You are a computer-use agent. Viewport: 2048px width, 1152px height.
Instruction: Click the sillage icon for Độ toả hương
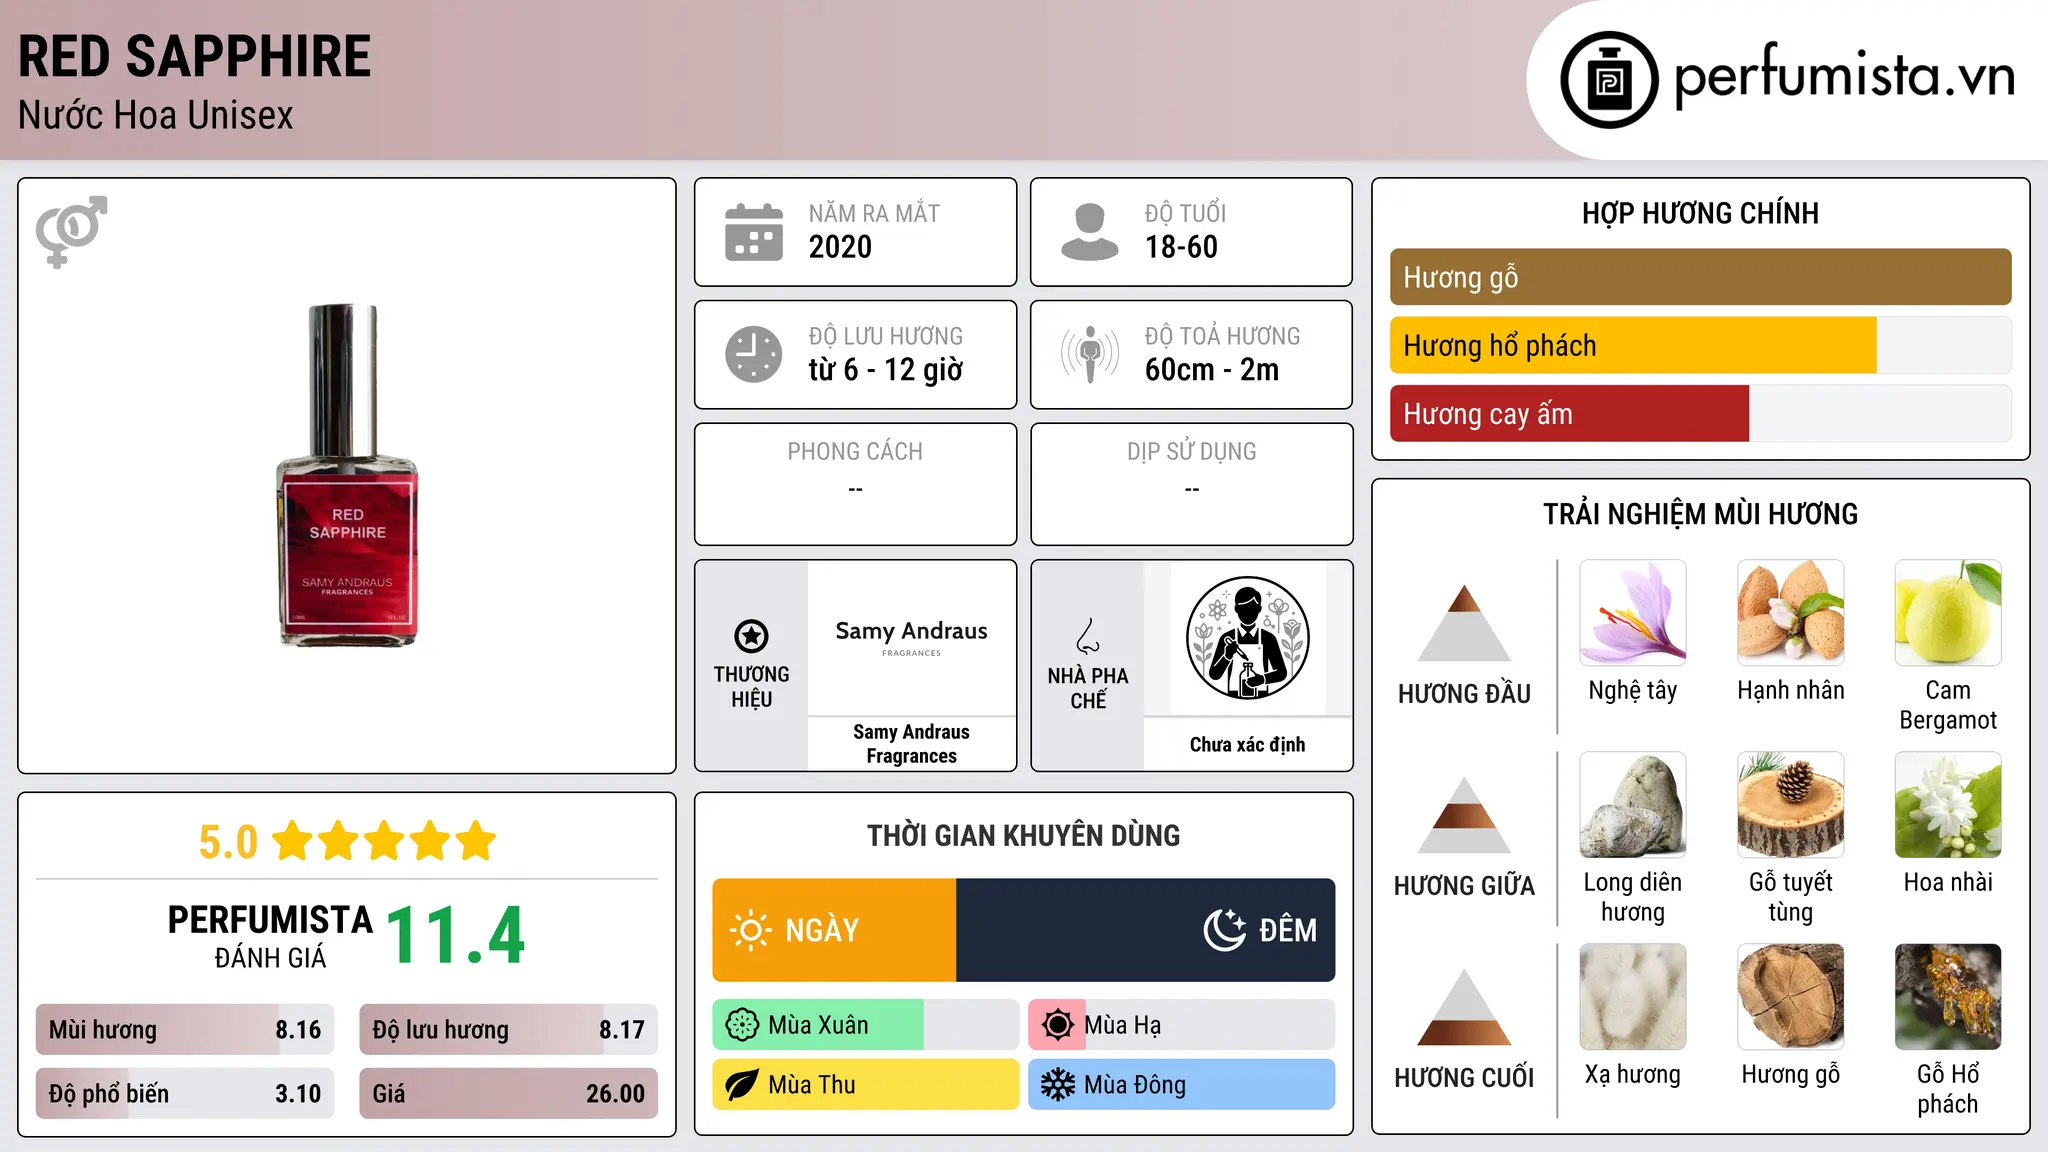tap(1090, 354)
